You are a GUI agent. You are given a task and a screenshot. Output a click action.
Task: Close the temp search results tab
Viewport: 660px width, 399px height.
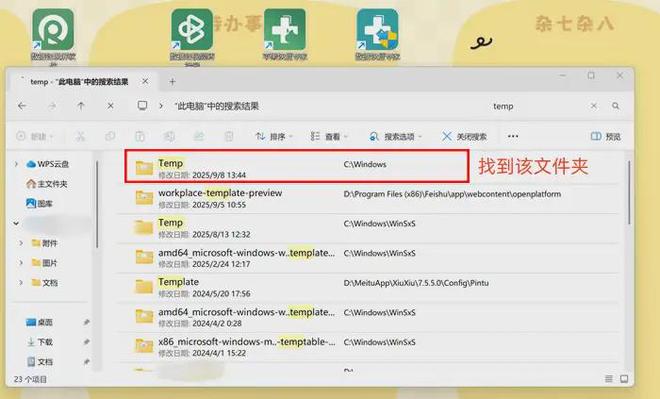click(145, 81)
